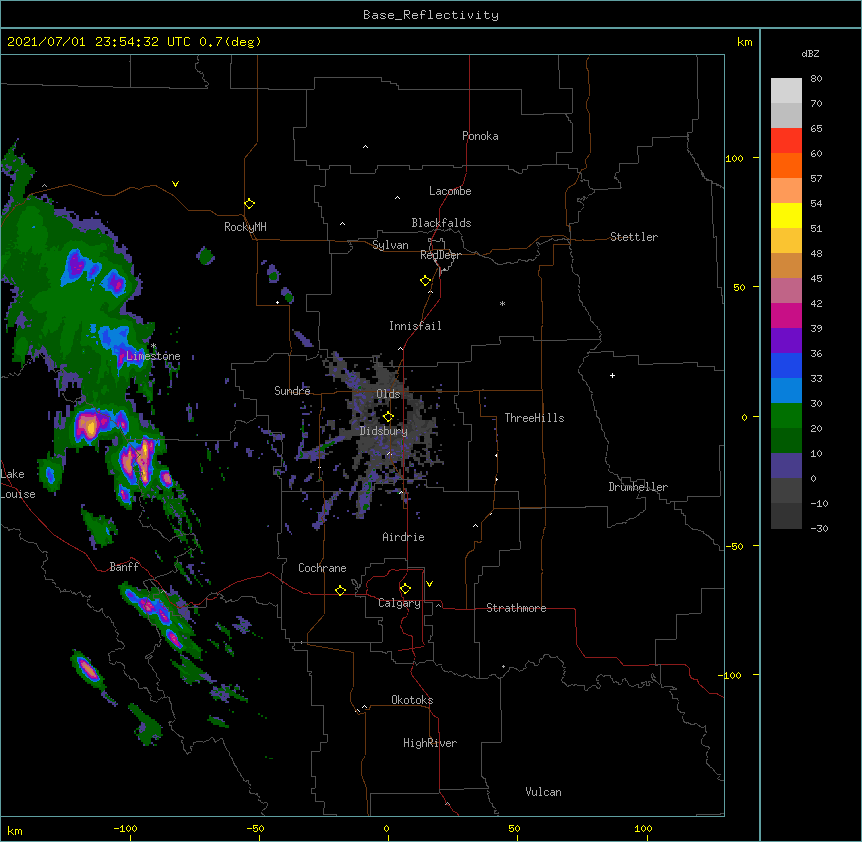Click the Innisfail city label
The width and height of the screenshot is (862, 842).
pyautogui.click(x=415, y=326)
